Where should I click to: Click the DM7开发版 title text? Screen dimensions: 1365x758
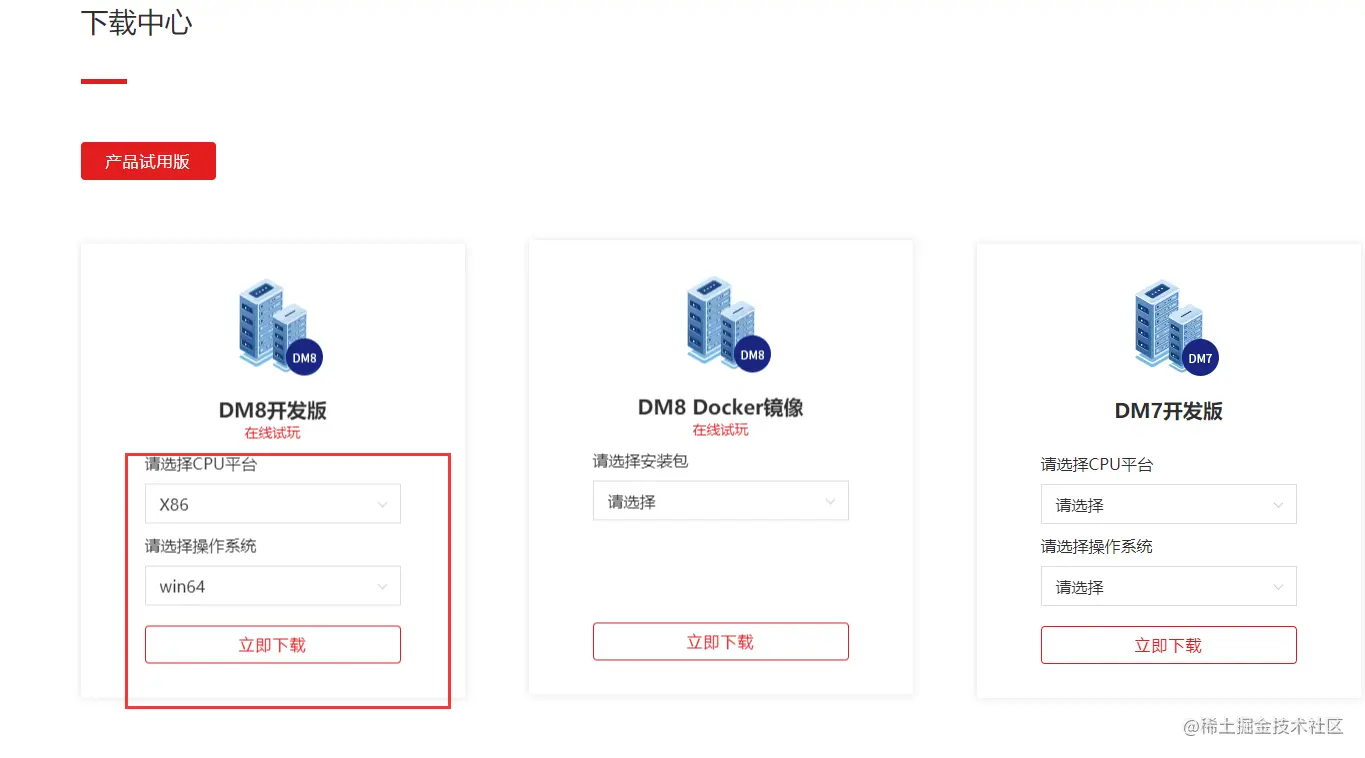tap(1169, 411)
